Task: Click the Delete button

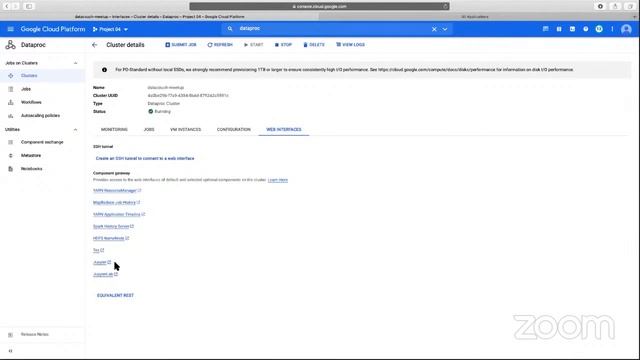Action: [x=314, y=45]
